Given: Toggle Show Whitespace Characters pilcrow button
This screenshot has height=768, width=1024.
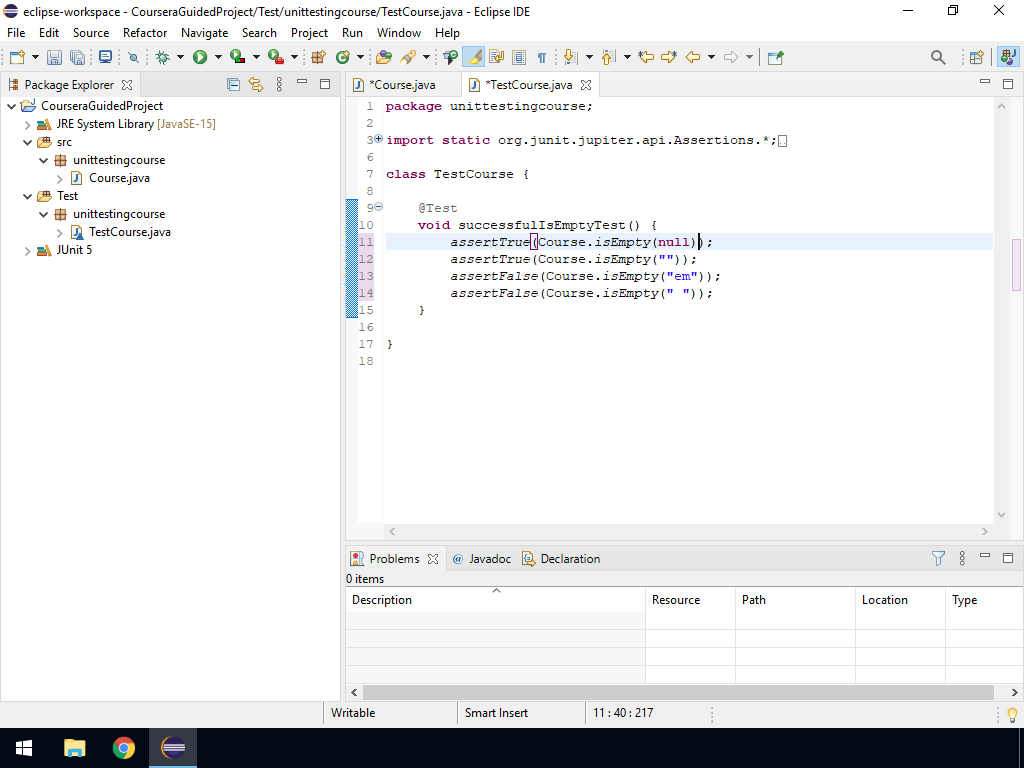Looking at the screenshot, I should 541,58.
